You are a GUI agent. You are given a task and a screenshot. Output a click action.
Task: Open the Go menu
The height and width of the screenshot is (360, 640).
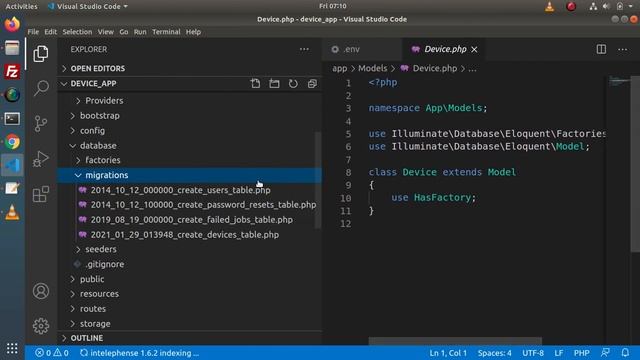(x=124, y=32)
